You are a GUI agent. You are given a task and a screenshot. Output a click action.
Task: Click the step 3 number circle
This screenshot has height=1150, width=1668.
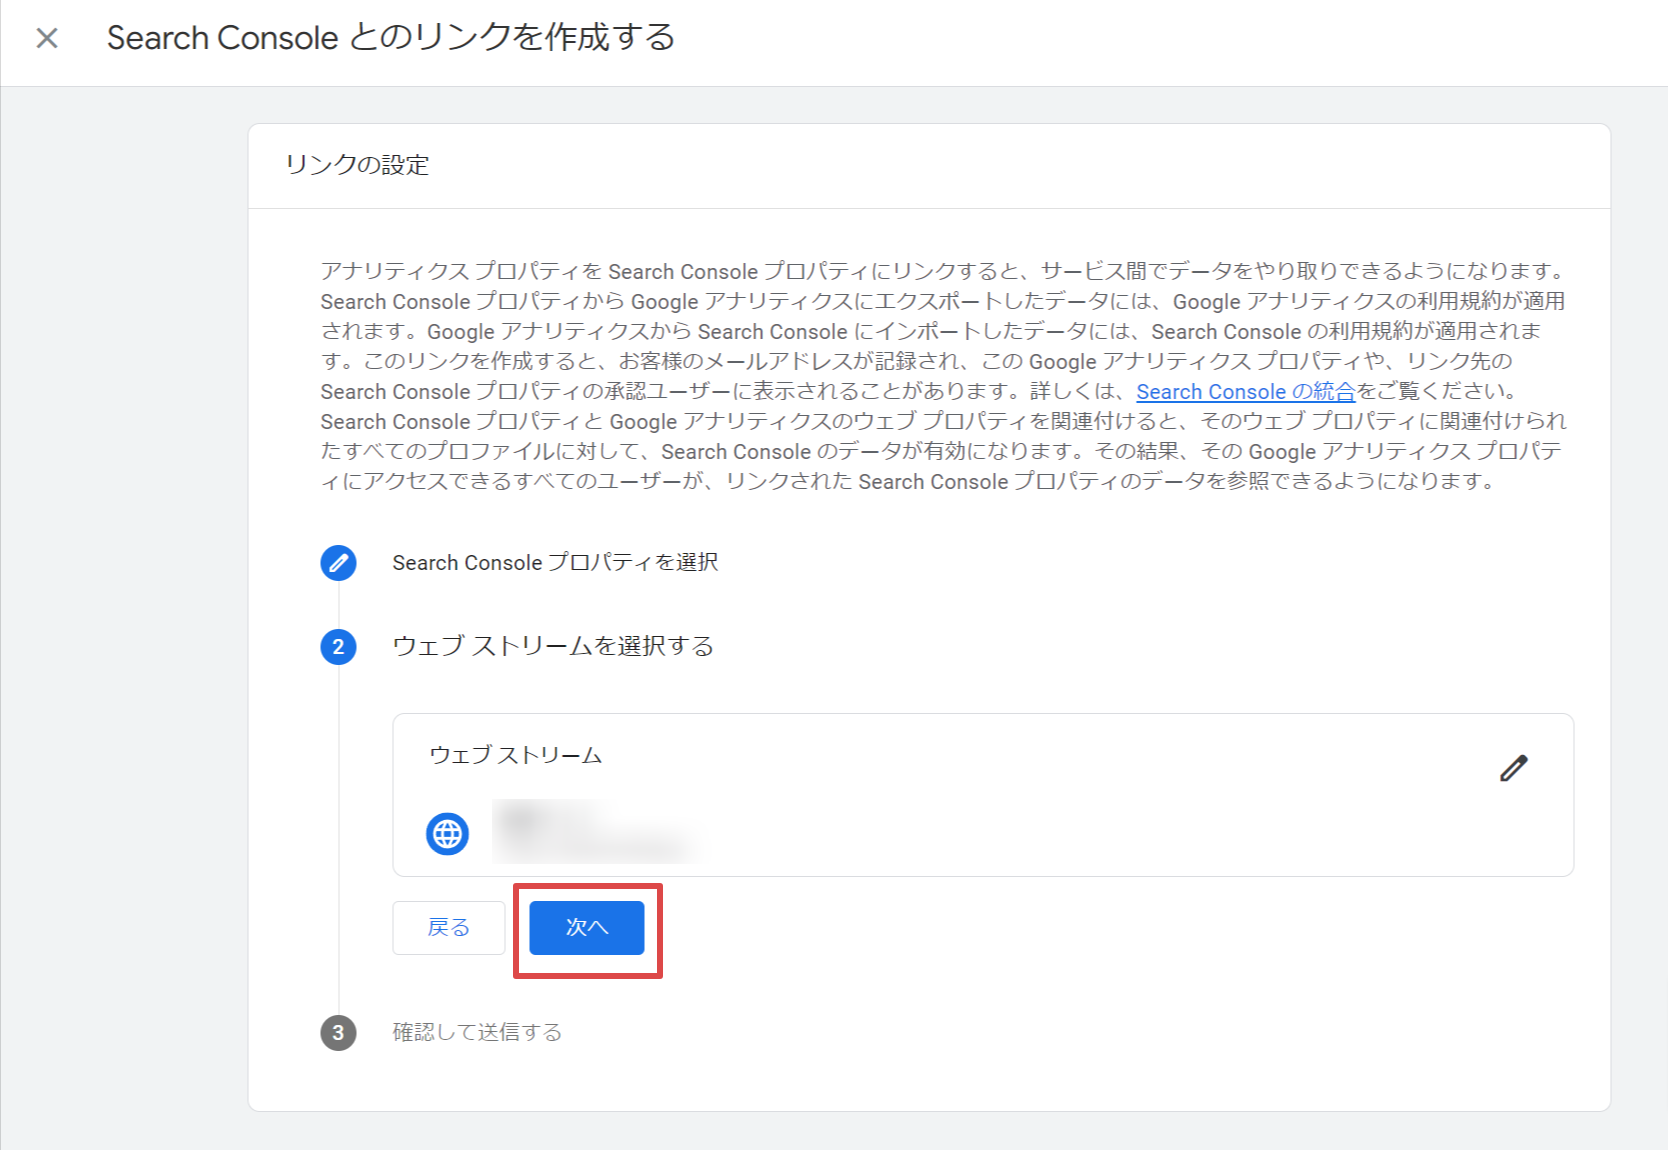[x=338, y=1032]
